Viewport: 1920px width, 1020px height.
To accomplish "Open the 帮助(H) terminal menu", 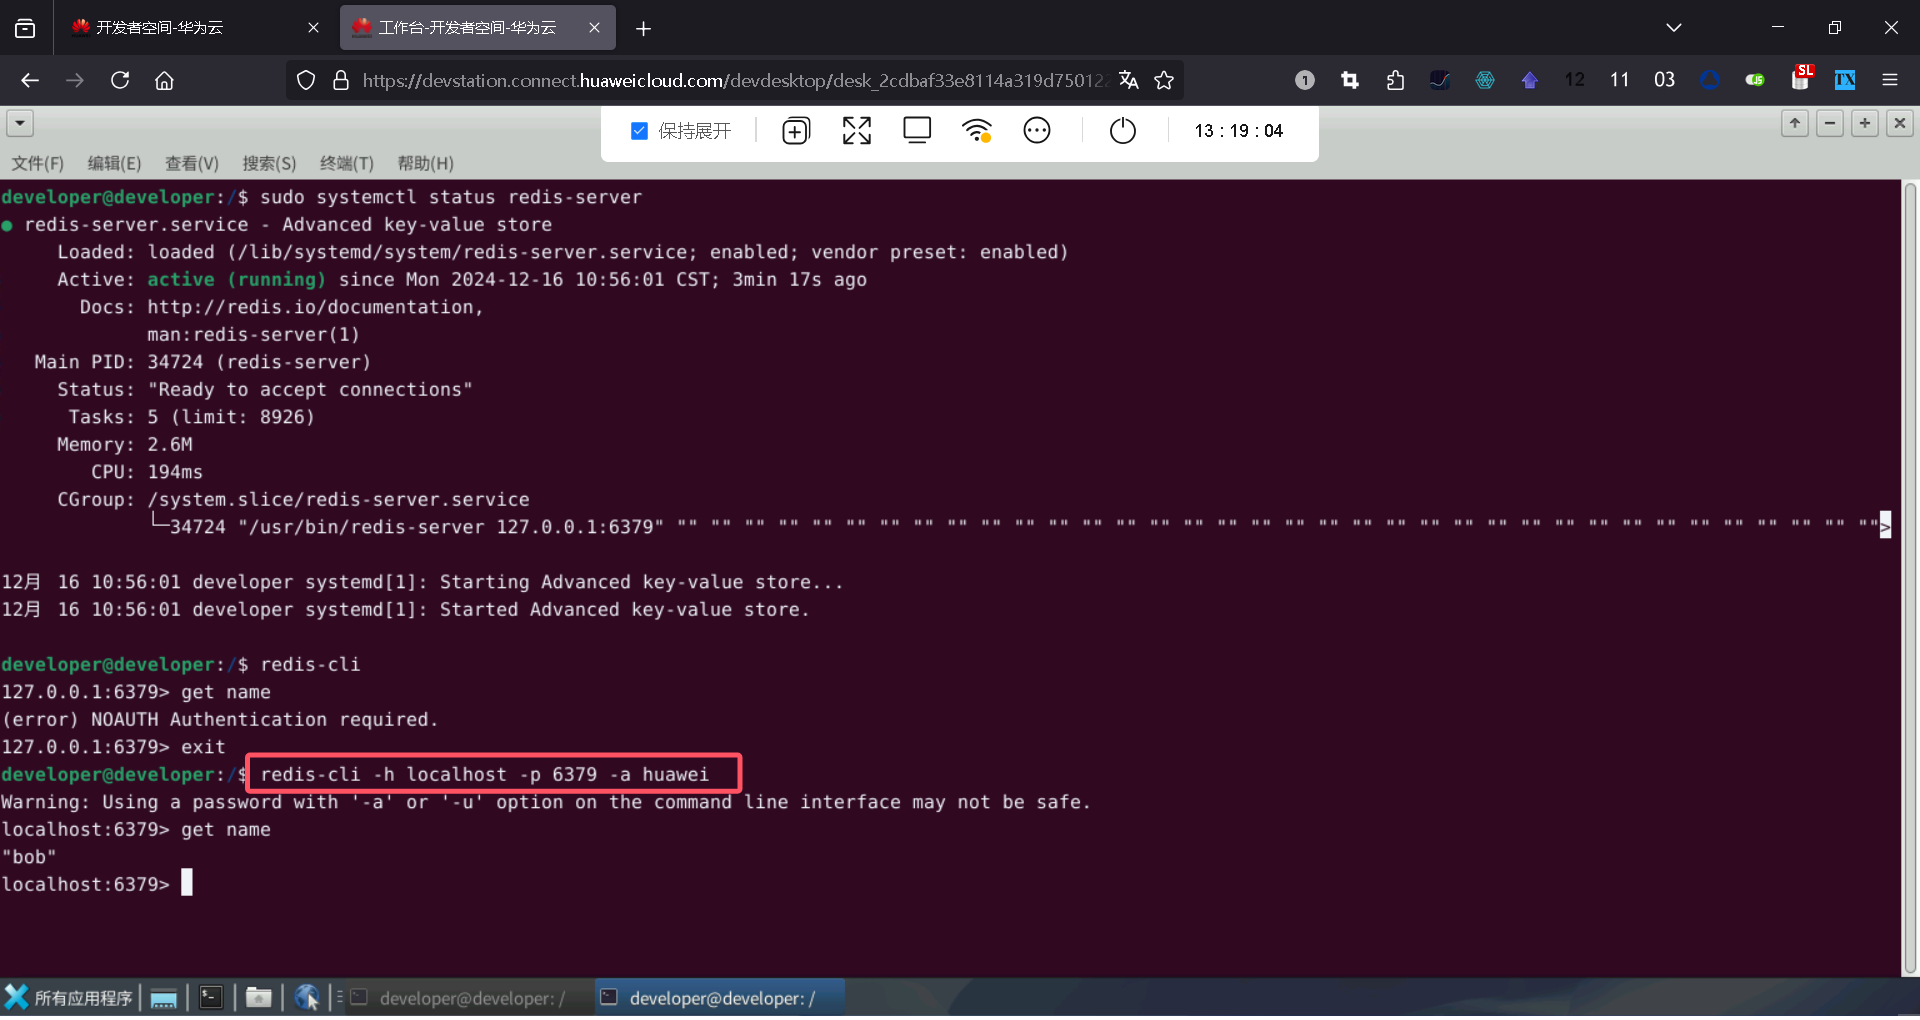I will tap(426, 163).
